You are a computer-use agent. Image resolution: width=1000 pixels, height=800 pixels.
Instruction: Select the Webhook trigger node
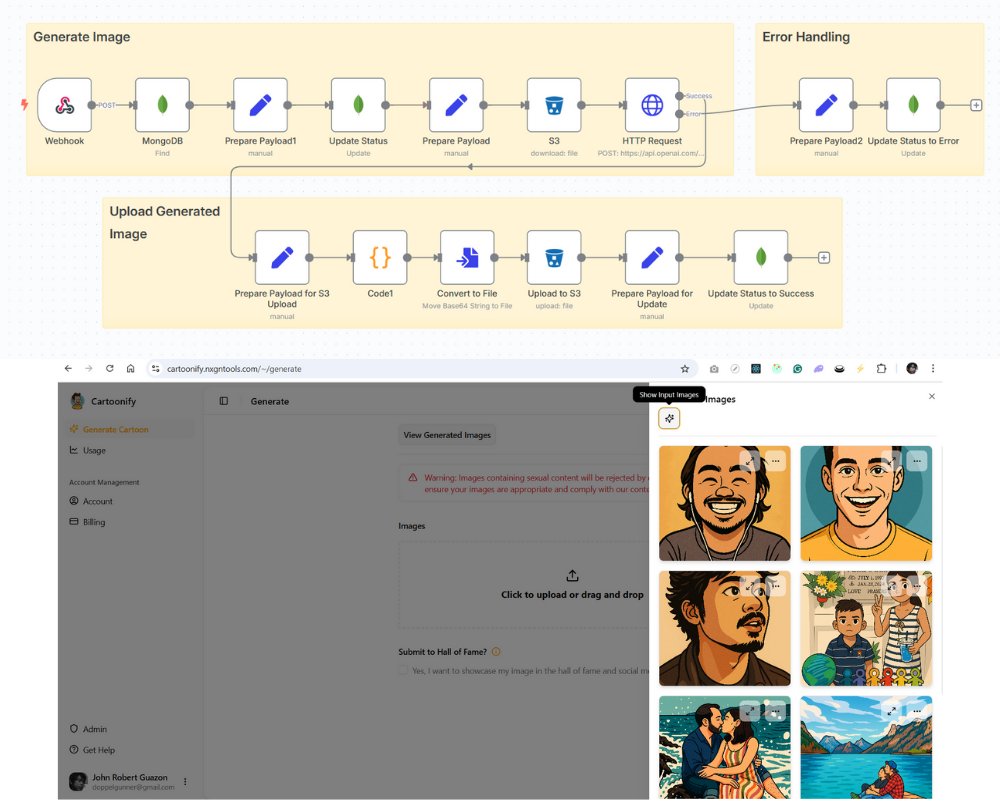(x=64, y=104)
